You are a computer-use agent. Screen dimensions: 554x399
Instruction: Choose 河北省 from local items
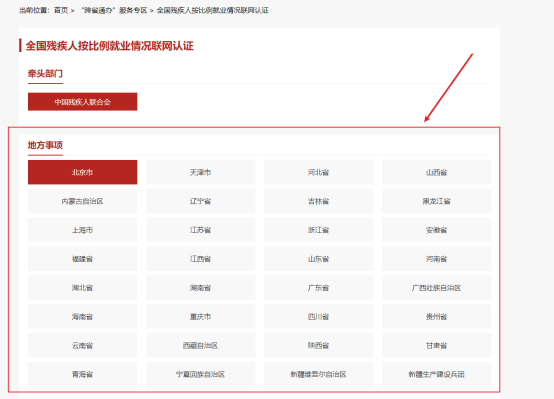318,172
